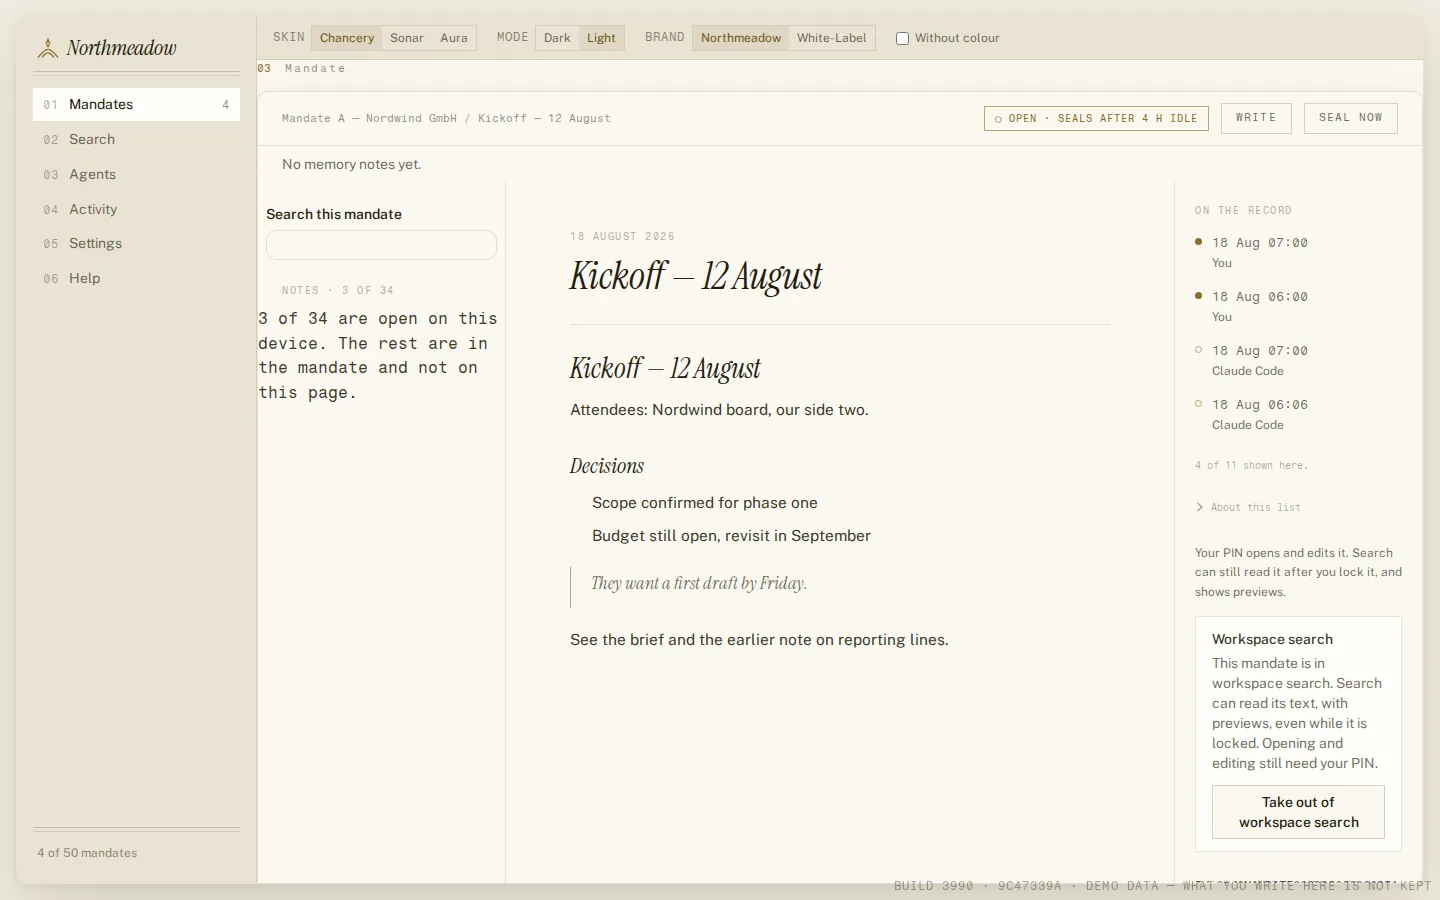Choose the White-Label brand

click(x=831, y=38)
